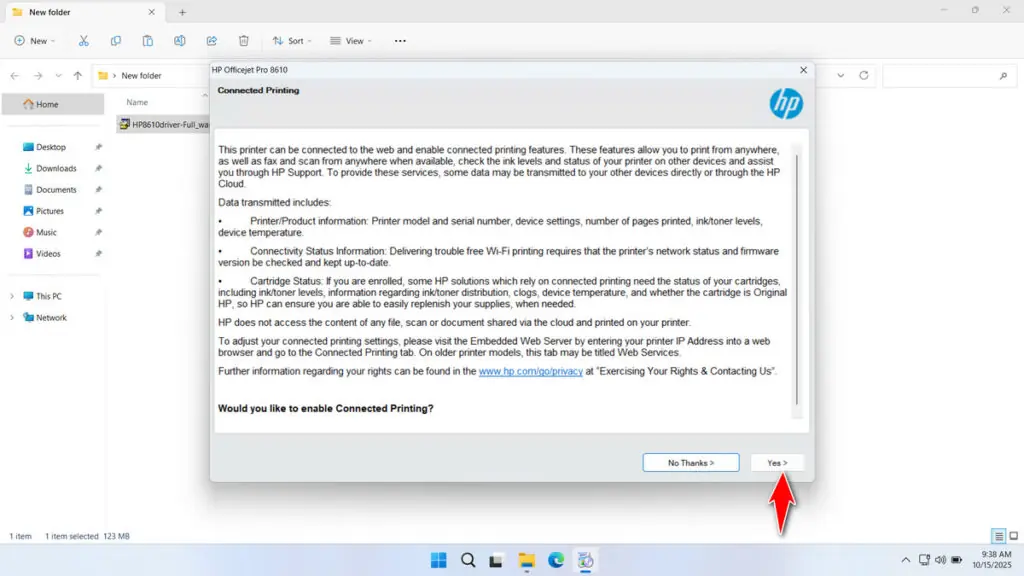The height and width of the screenshot is (576, 1024).
Task: Select the Paste icon
Action: tap(148, 41)
